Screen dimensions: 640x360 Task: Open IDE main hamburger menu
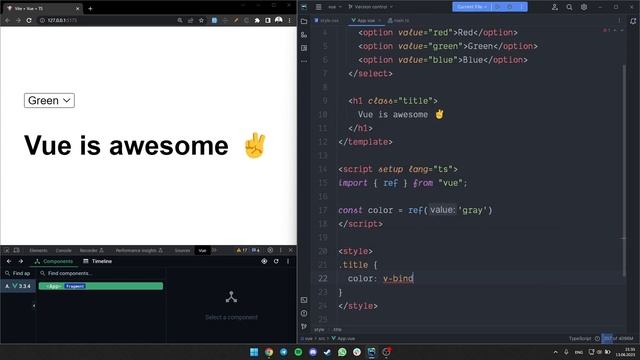[319, 7]
